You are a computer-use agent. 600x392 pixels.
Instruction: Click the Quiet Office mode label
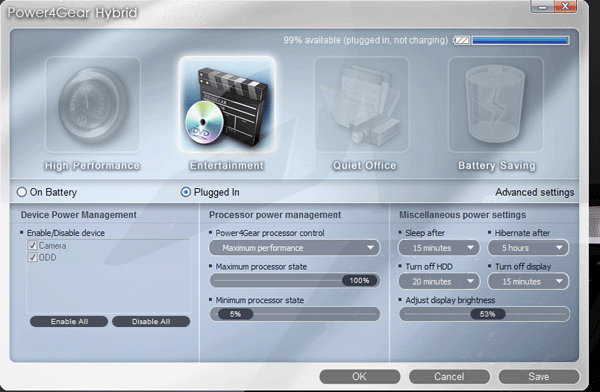point(364,166)
